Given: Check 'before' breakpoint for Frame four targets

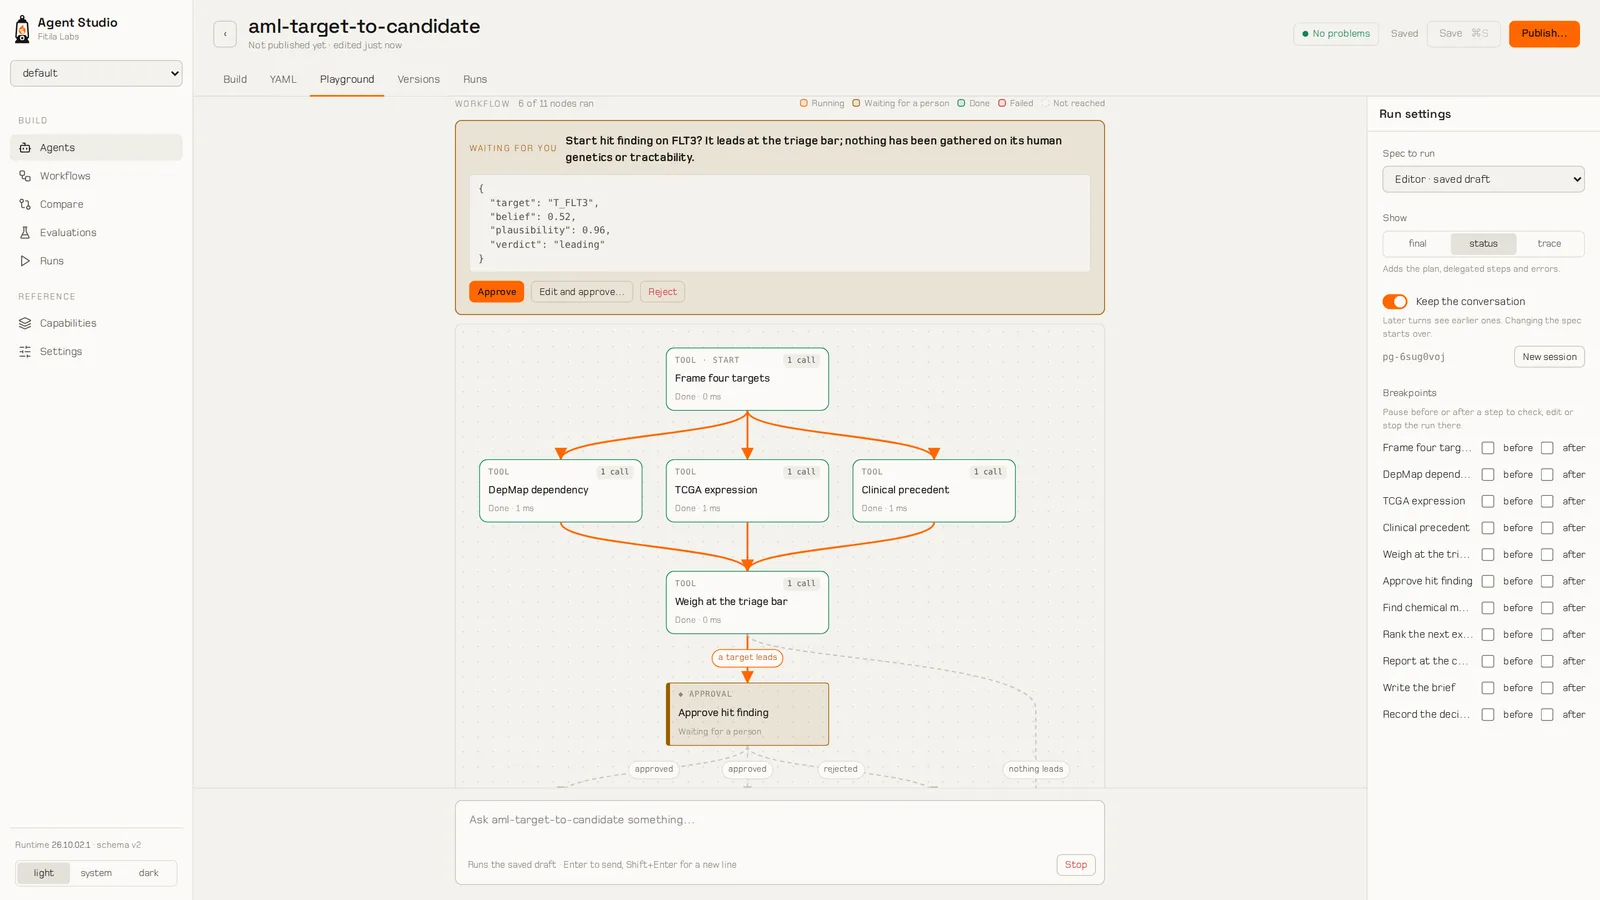Looking at the screenshot, I should click(x=1488, y=448).
